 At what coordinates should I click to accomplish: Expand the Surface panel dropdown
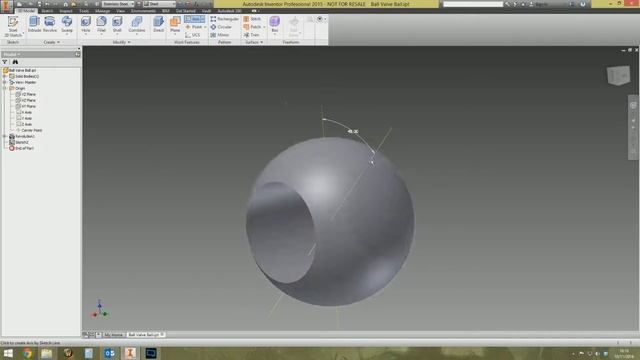[254, 42]
